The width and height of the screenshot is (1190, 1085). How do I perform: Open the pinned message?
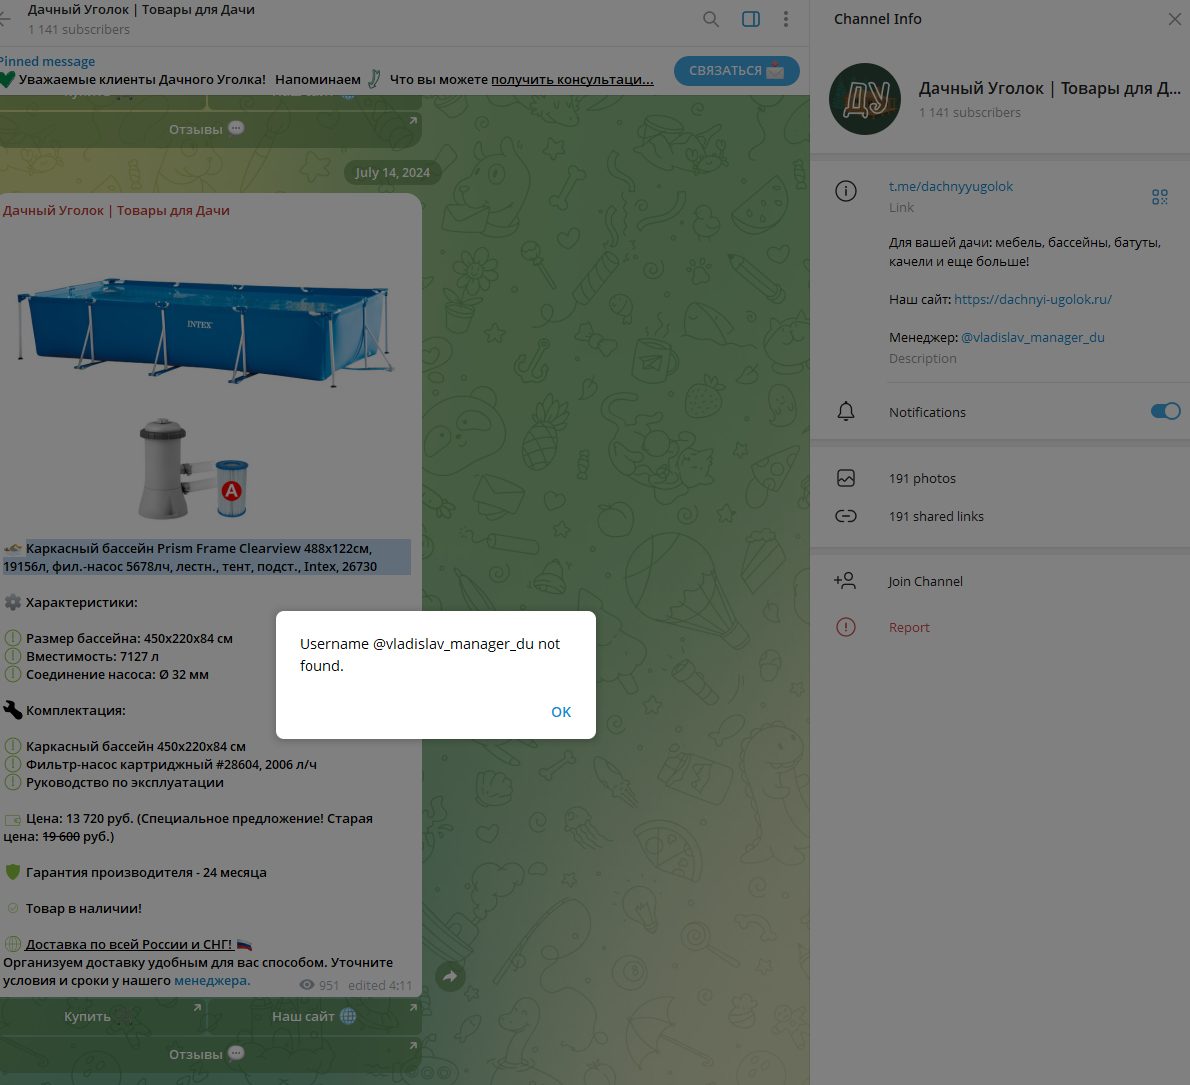[326, 71]
